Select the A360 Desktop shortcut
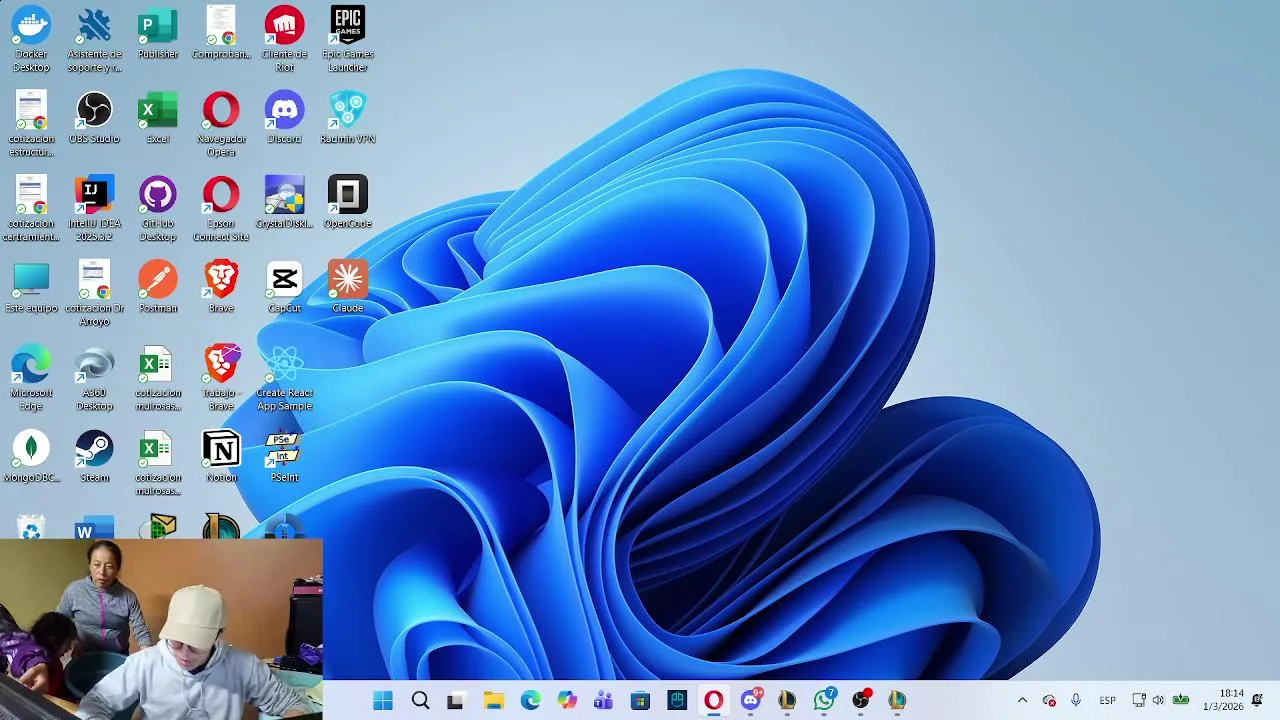The width and height of the screenshot is (1280, 720). [94, 379]
